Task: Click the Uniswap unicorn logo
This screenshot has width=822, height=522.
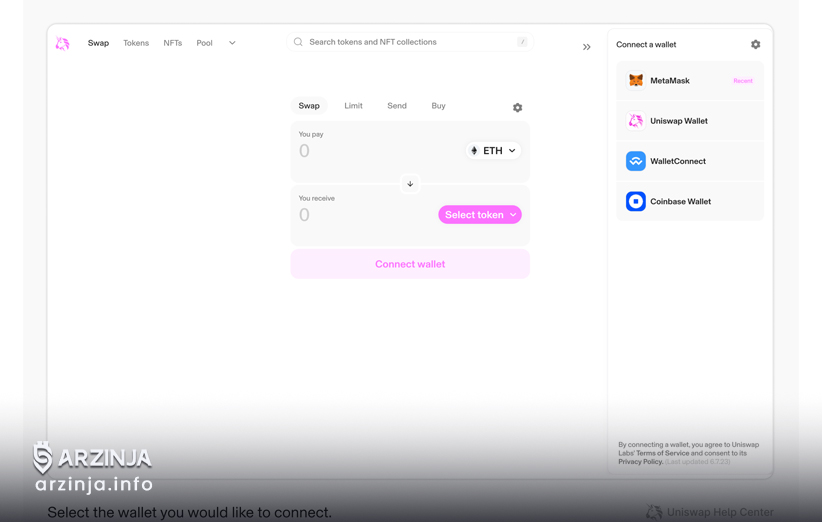Action: [62, 43]
